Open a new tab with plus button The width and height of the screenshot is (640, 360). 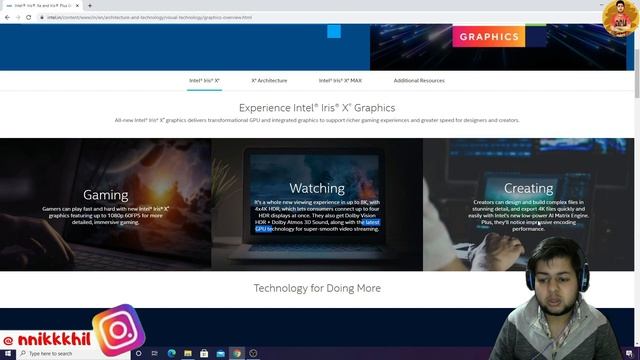90,6
